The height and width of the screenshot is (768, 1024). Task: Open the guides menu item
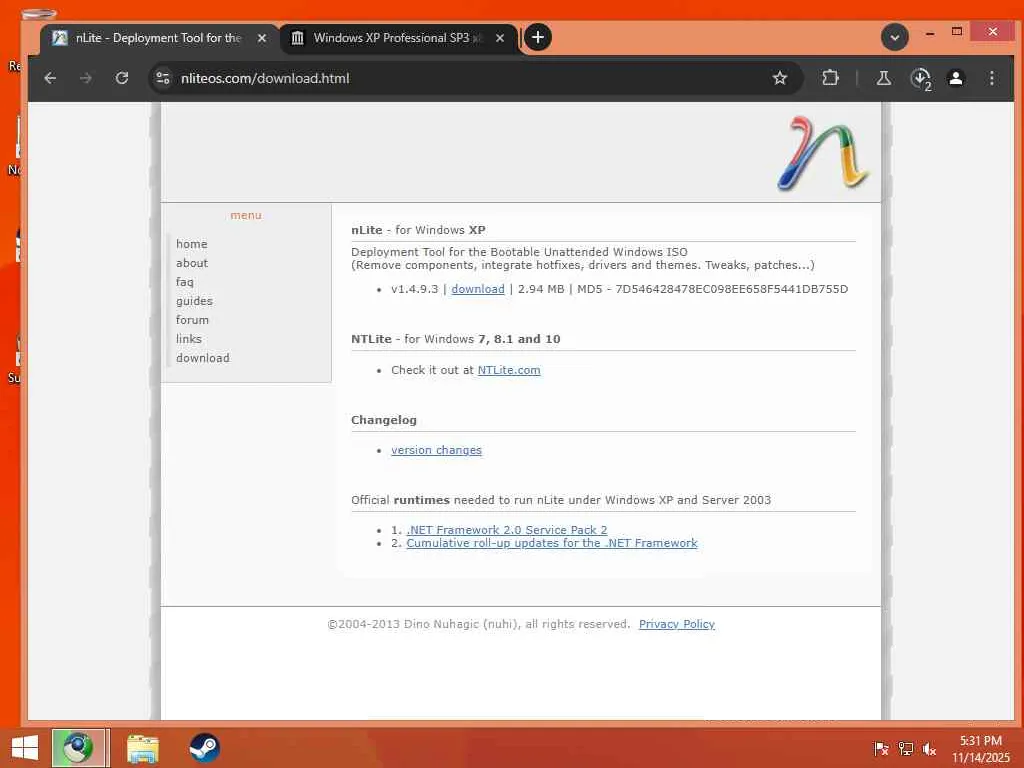tap(194, 300)
